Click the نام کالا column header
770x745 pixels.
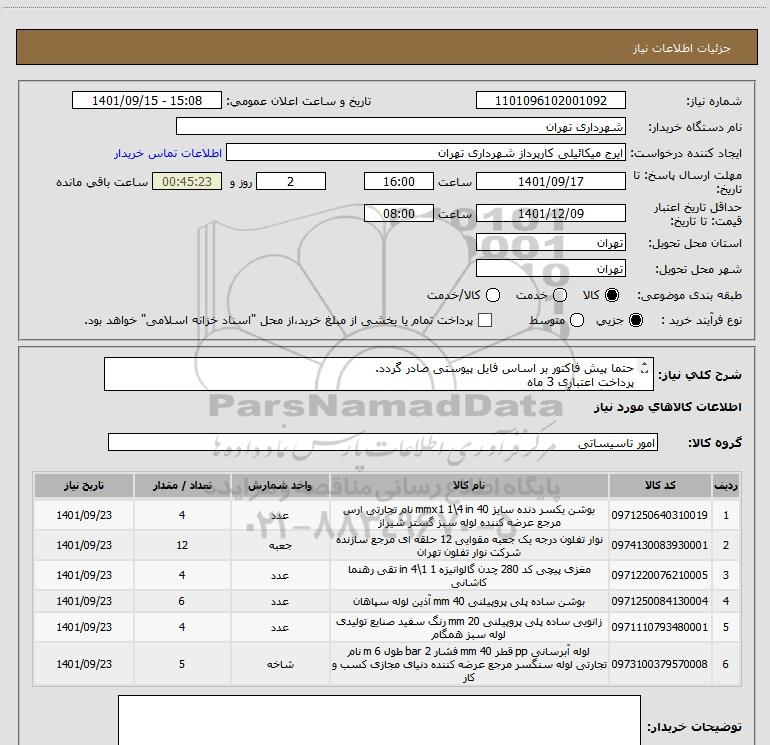pyautogui.click(x=469, y=486)
